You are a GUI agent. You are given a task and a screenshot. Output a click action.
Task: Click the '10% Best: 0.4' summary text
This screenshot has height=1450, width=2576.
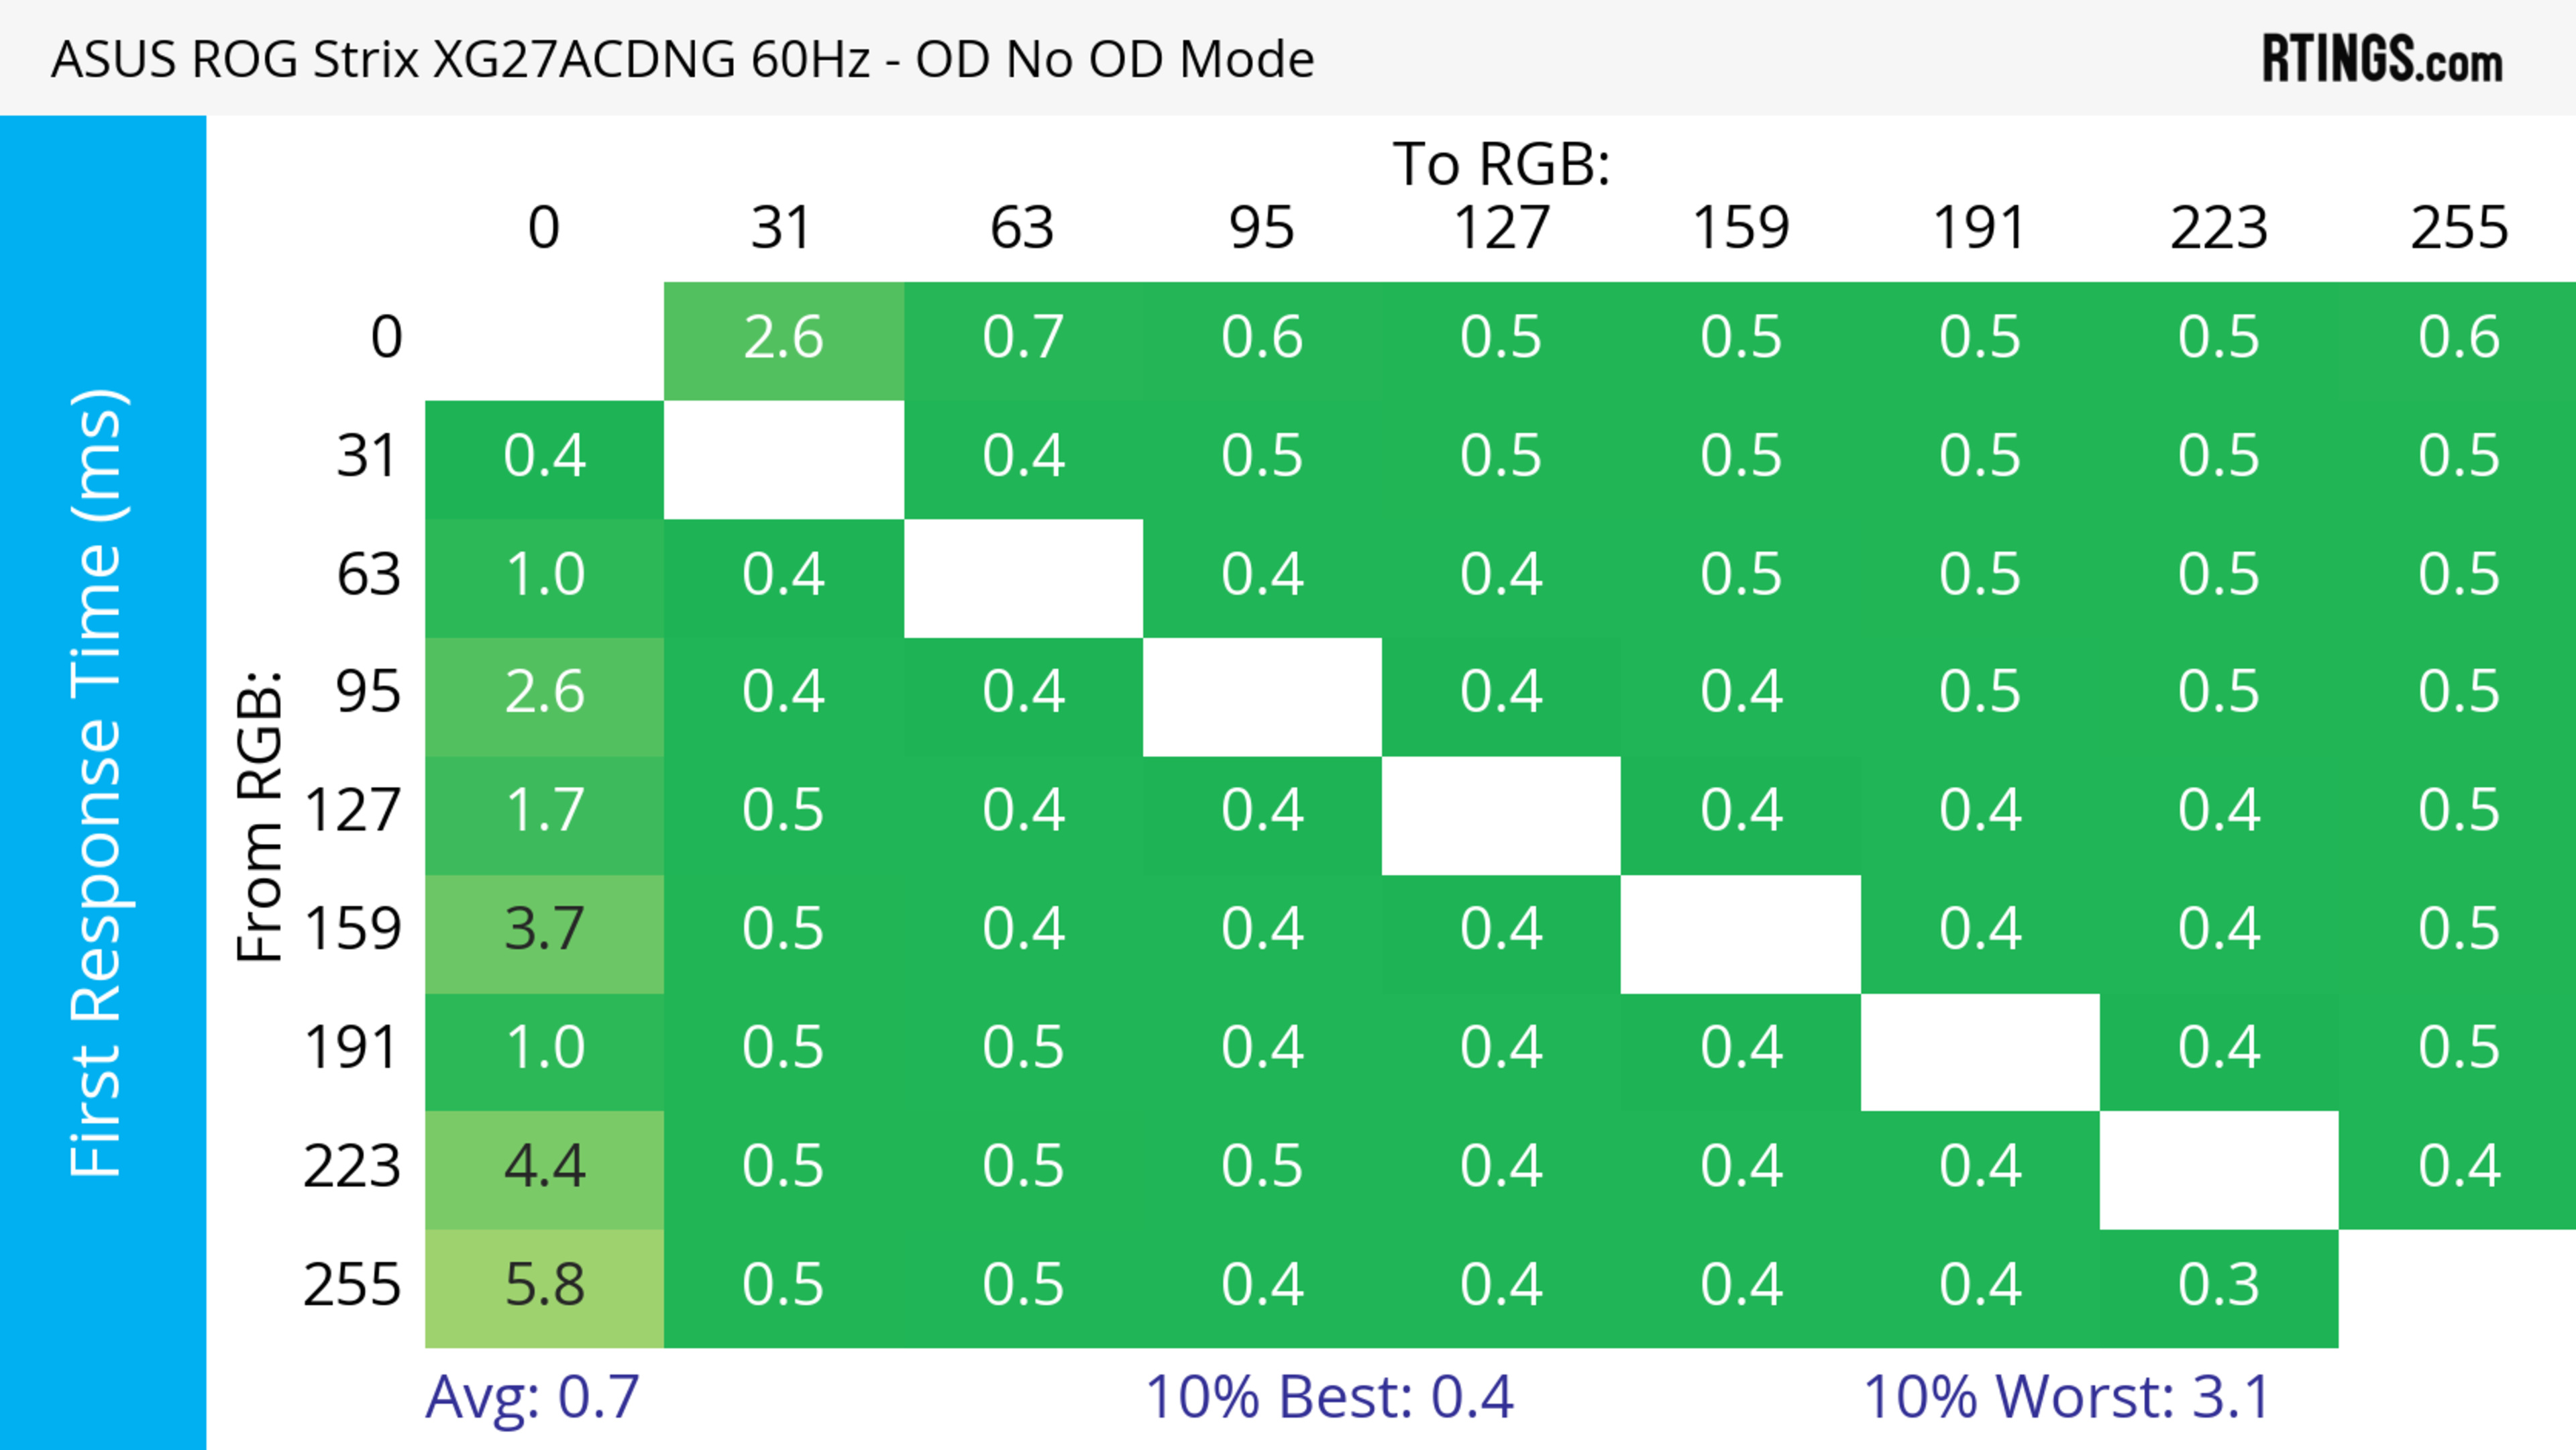coord(1329,1397)
